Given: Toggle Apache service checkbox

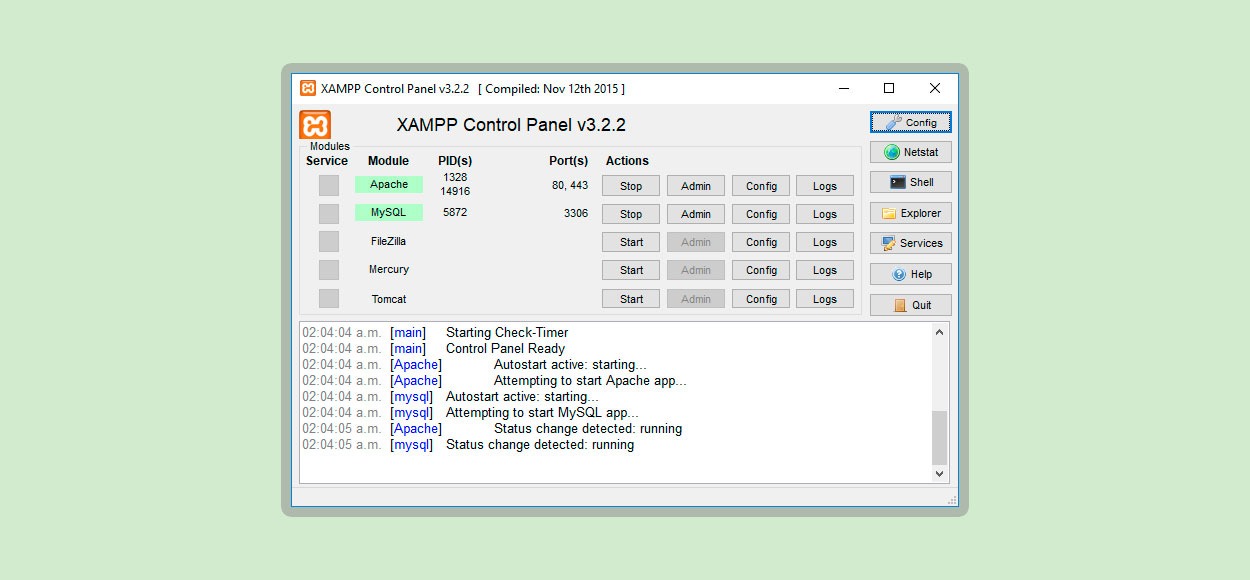Looking at the screenshot, I should pyautogui.click(x=329, y=185).
